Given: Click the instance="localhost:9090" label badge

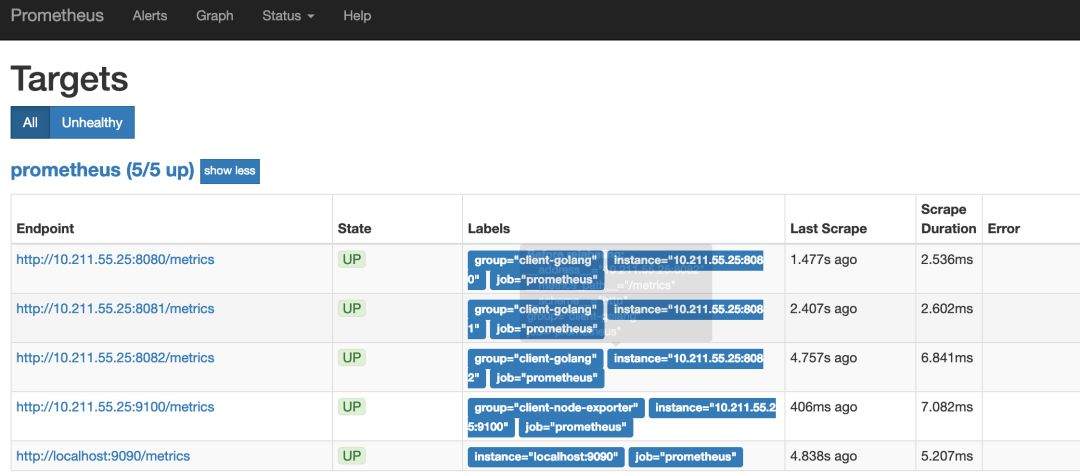Looking at the screenshot, I should tap(546, 457).
